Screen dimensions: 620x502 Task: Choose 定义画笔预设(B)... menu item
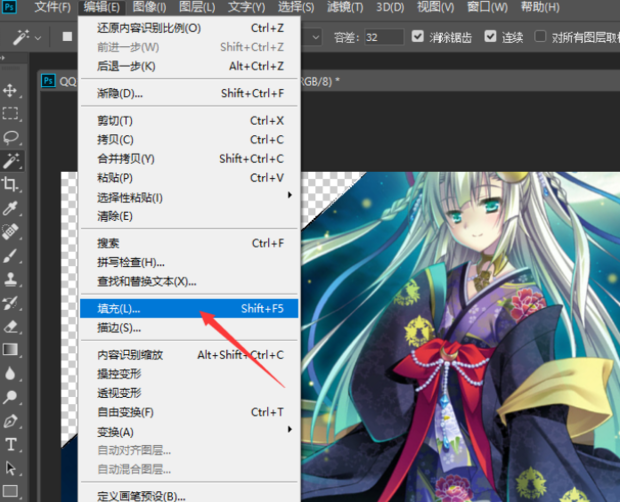pyautogui.click(x=189, y=496)
